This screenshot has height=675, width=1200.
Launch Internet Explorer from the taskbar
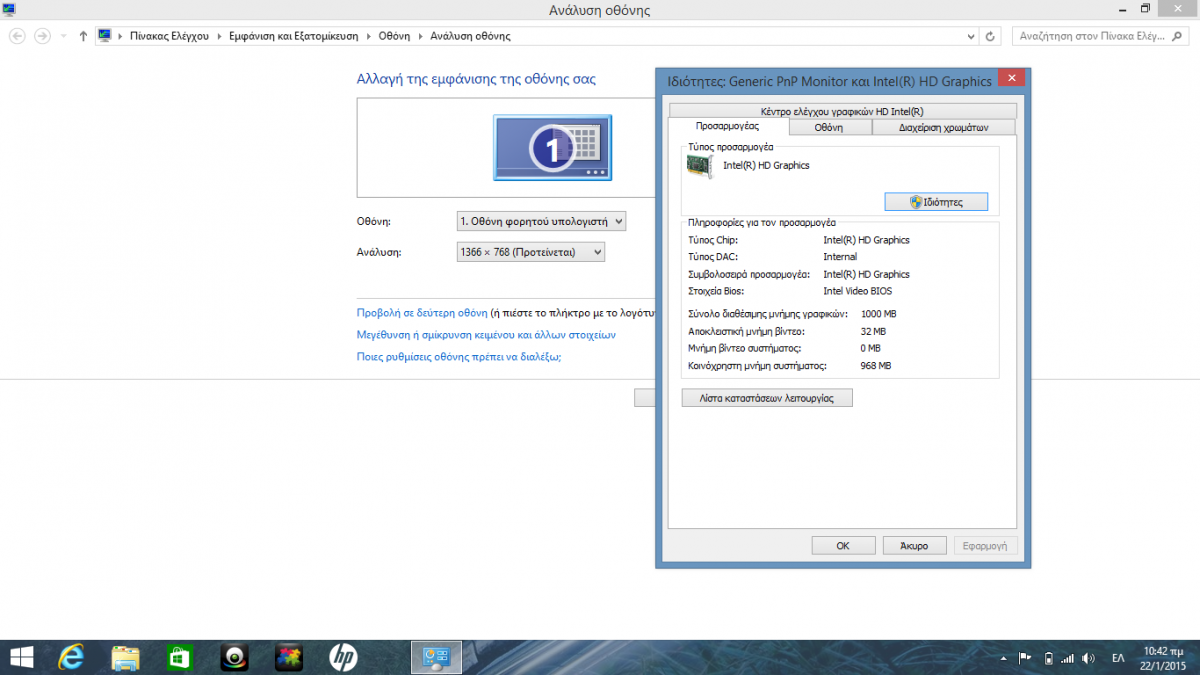coord(71,657)
